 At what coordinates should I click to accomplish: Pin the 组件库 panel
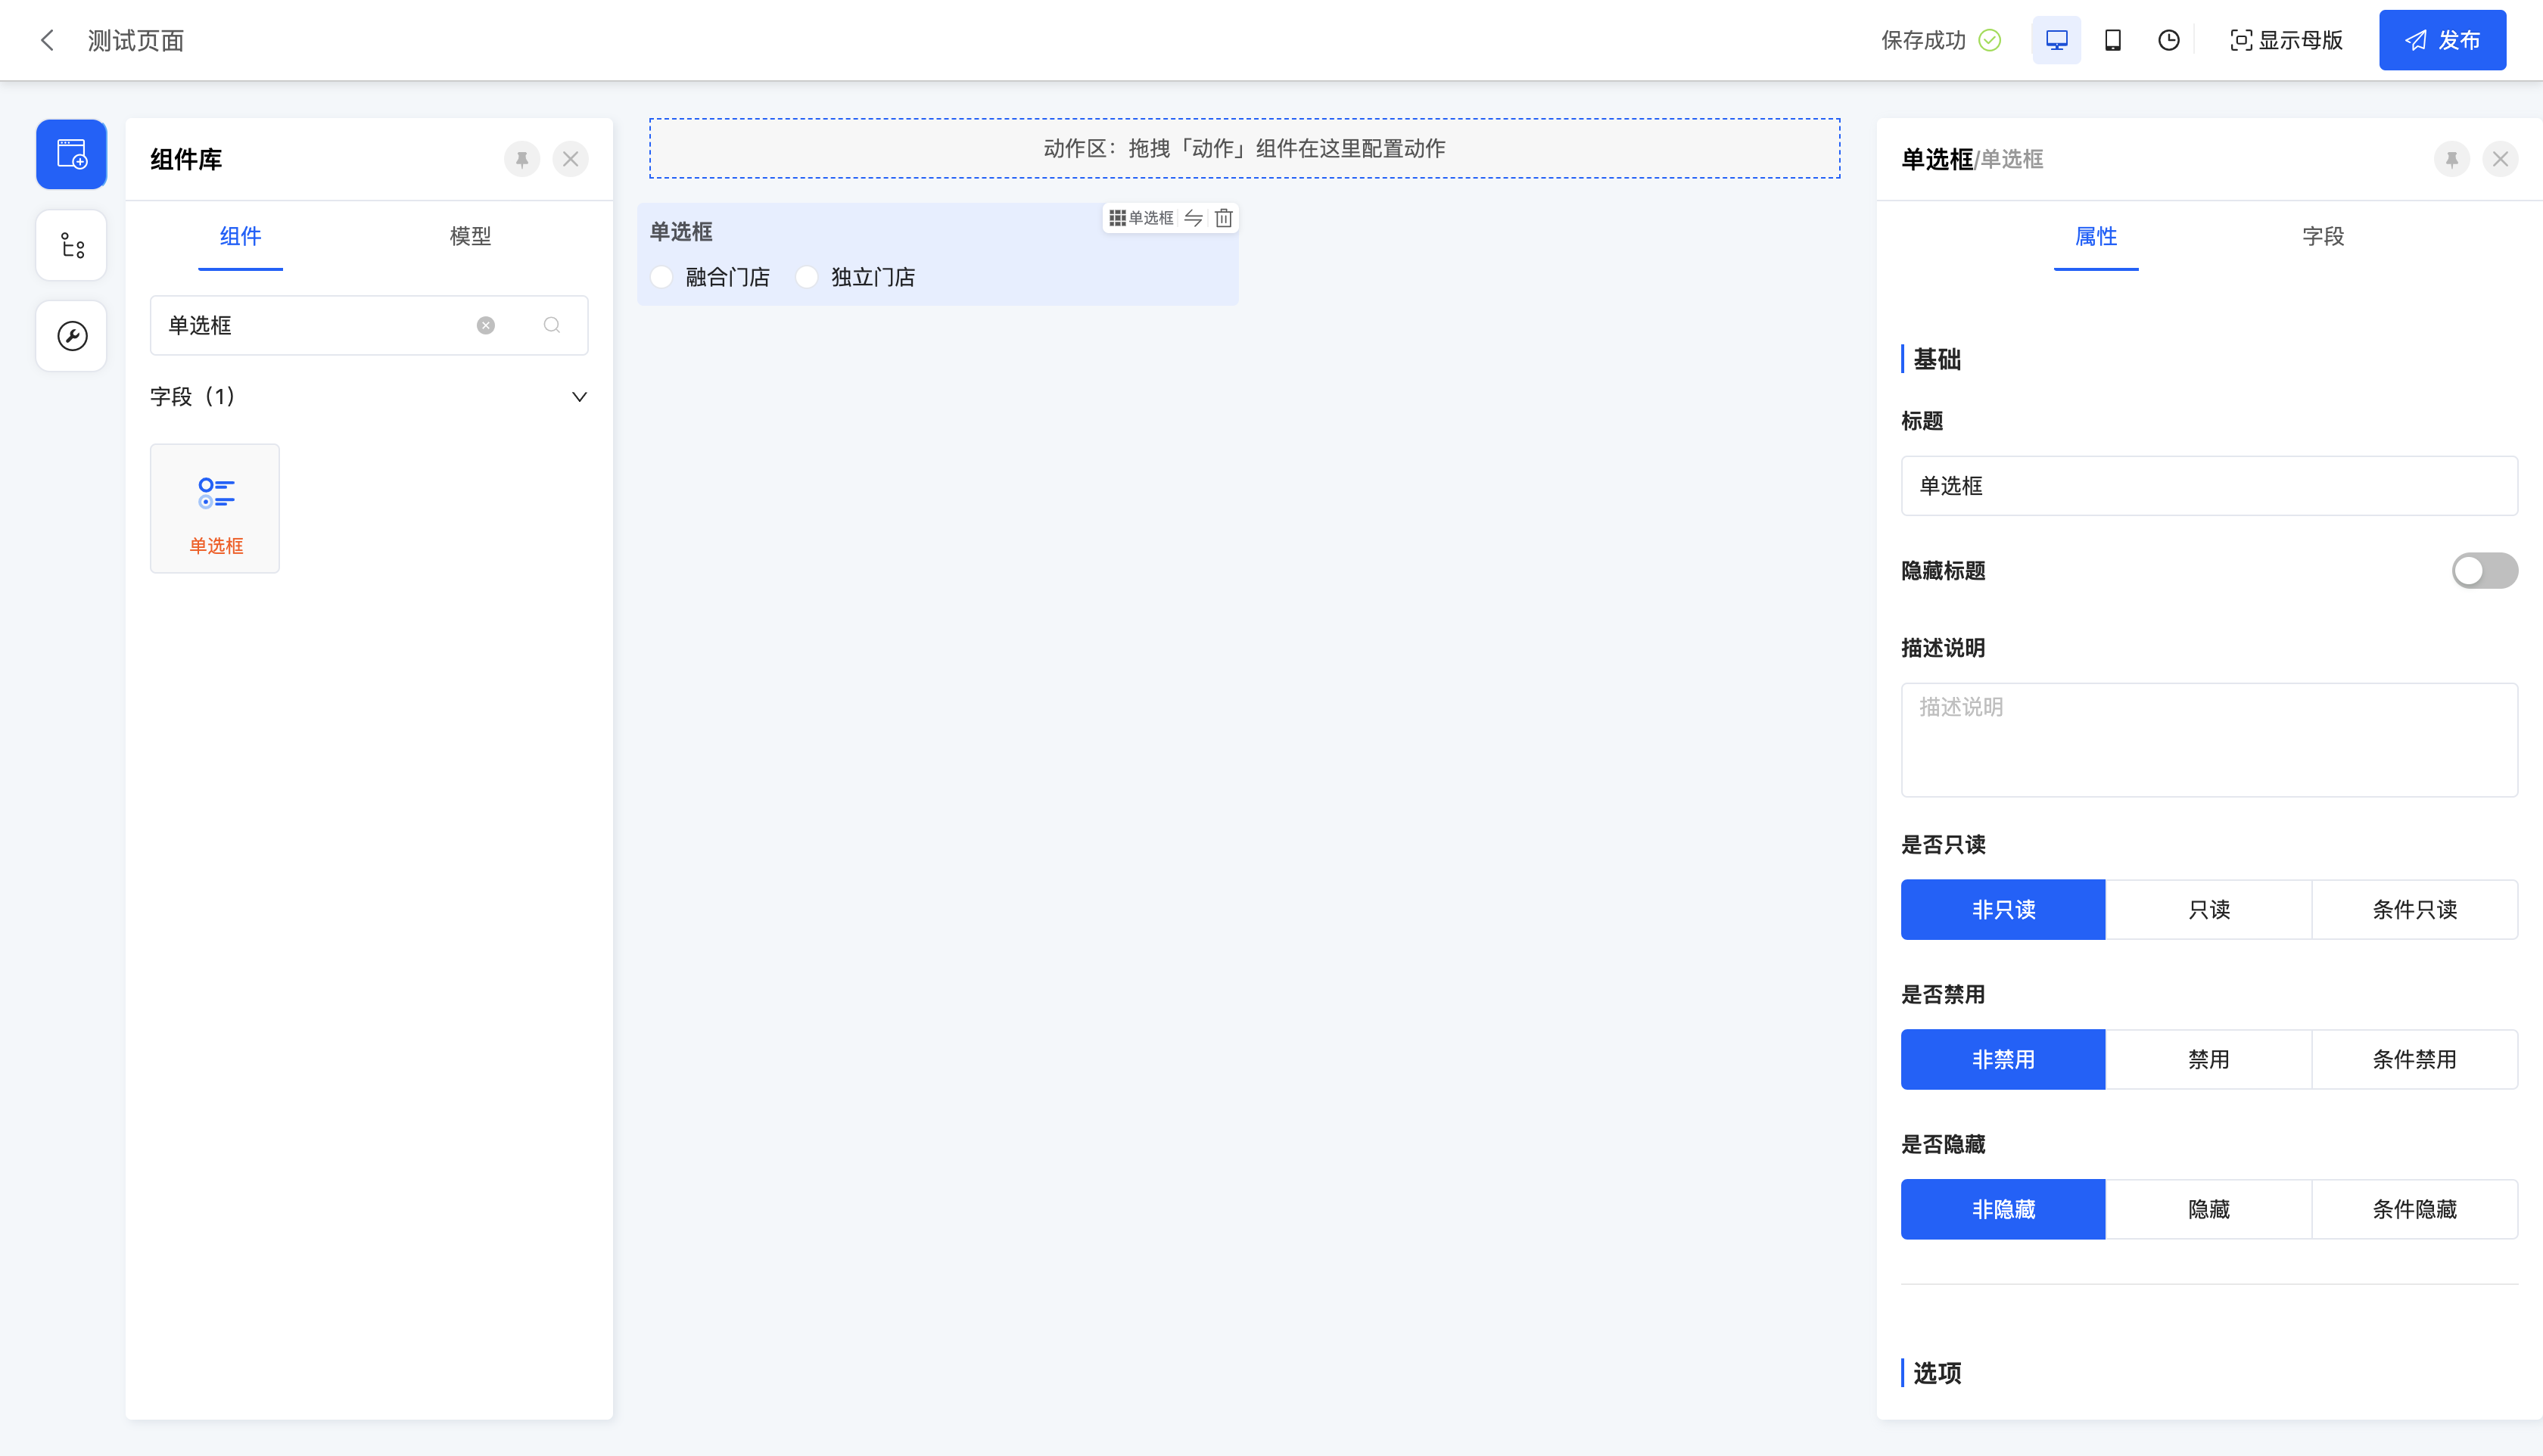tap(522, 159)
